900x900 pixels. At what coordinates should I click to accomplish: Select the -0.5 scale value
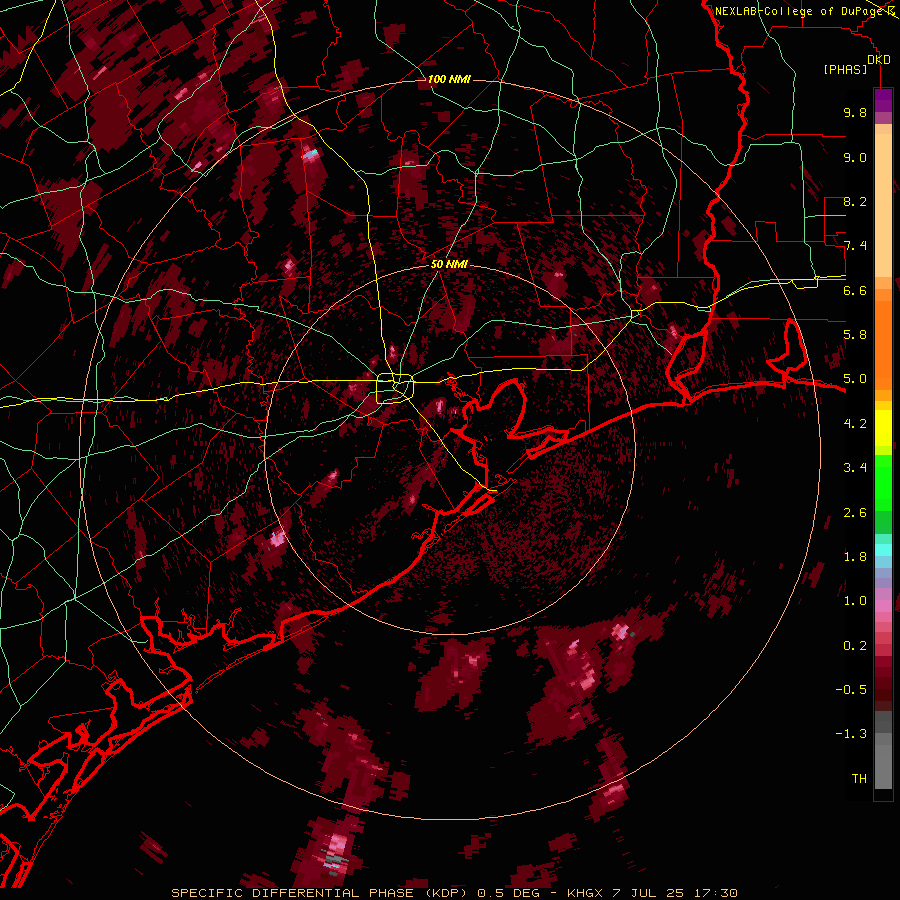click(x=851, y=690)
